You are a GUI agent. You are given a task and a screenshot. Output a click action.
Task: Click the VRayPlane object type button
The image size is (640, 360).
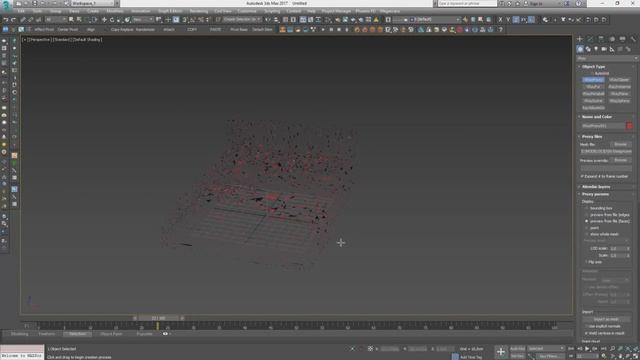[619, 93]
